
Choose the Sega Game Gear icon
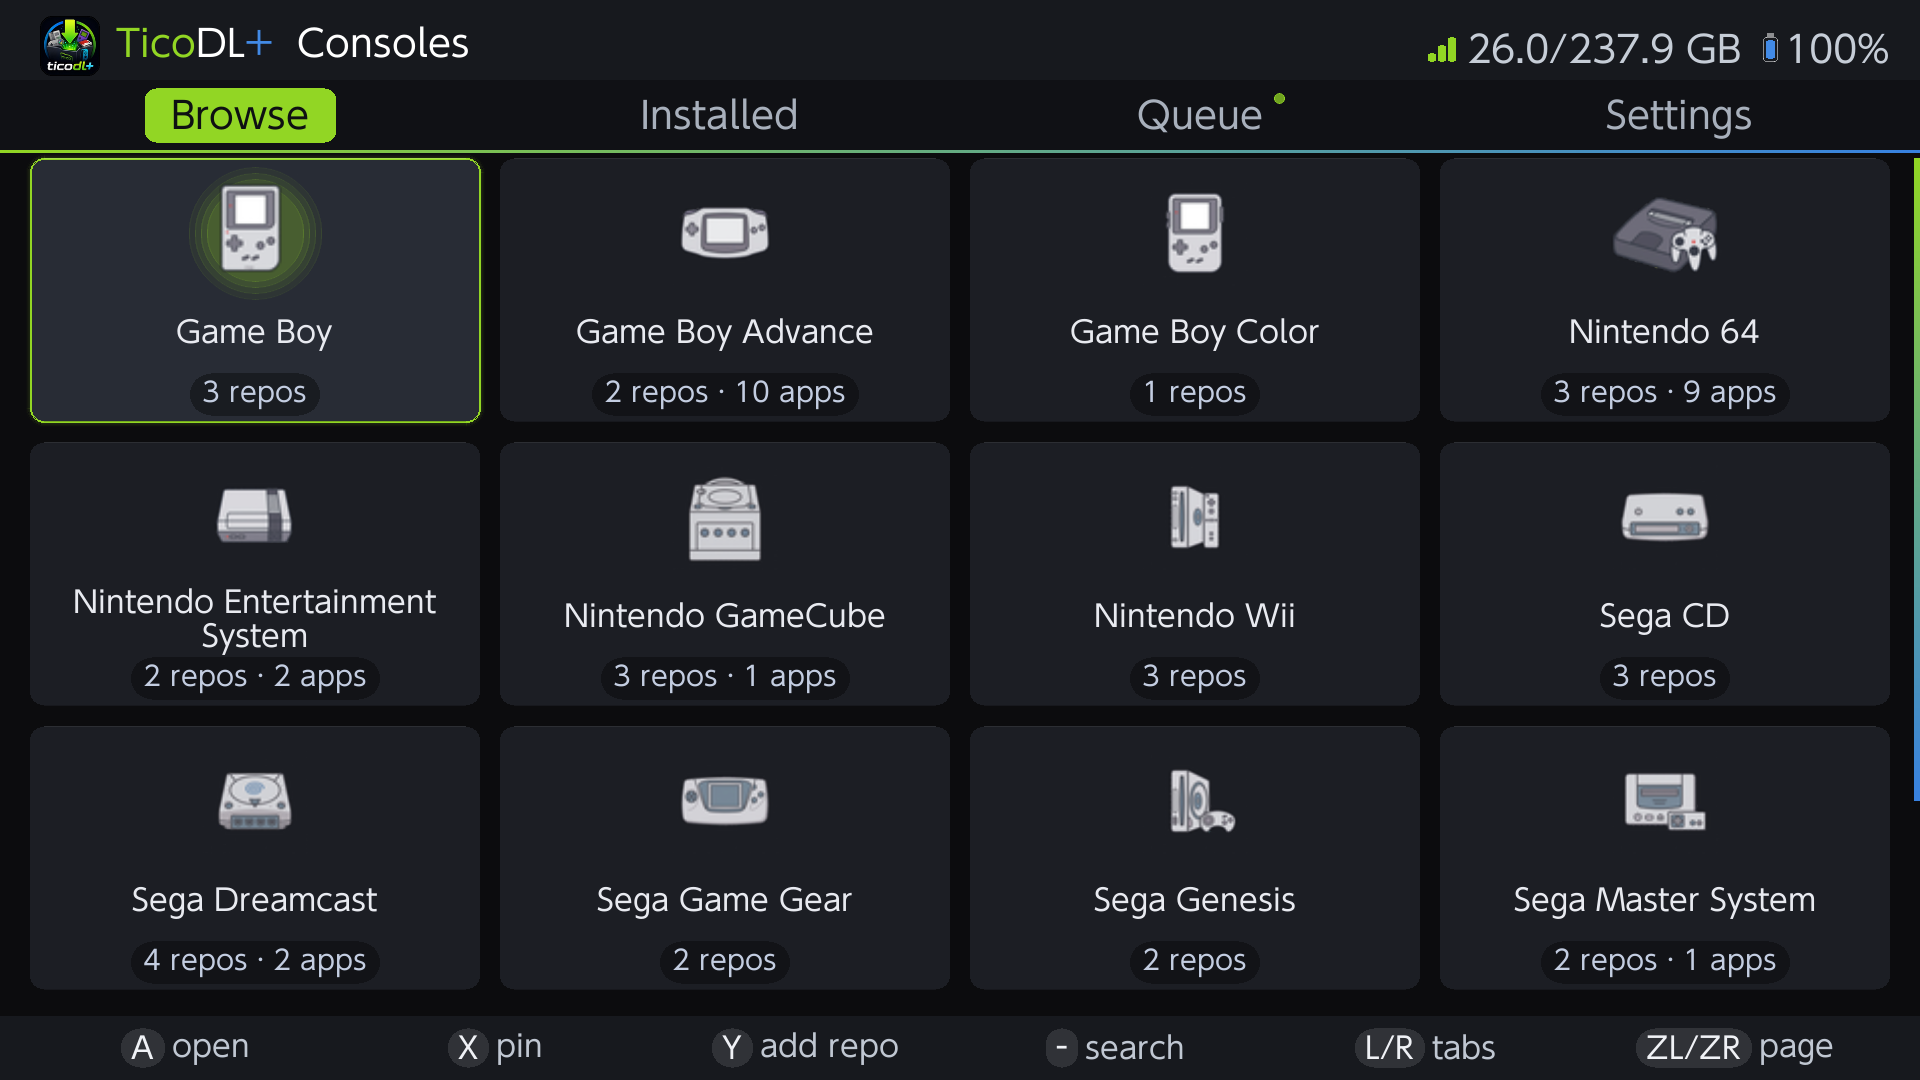(x=725, y=800)
